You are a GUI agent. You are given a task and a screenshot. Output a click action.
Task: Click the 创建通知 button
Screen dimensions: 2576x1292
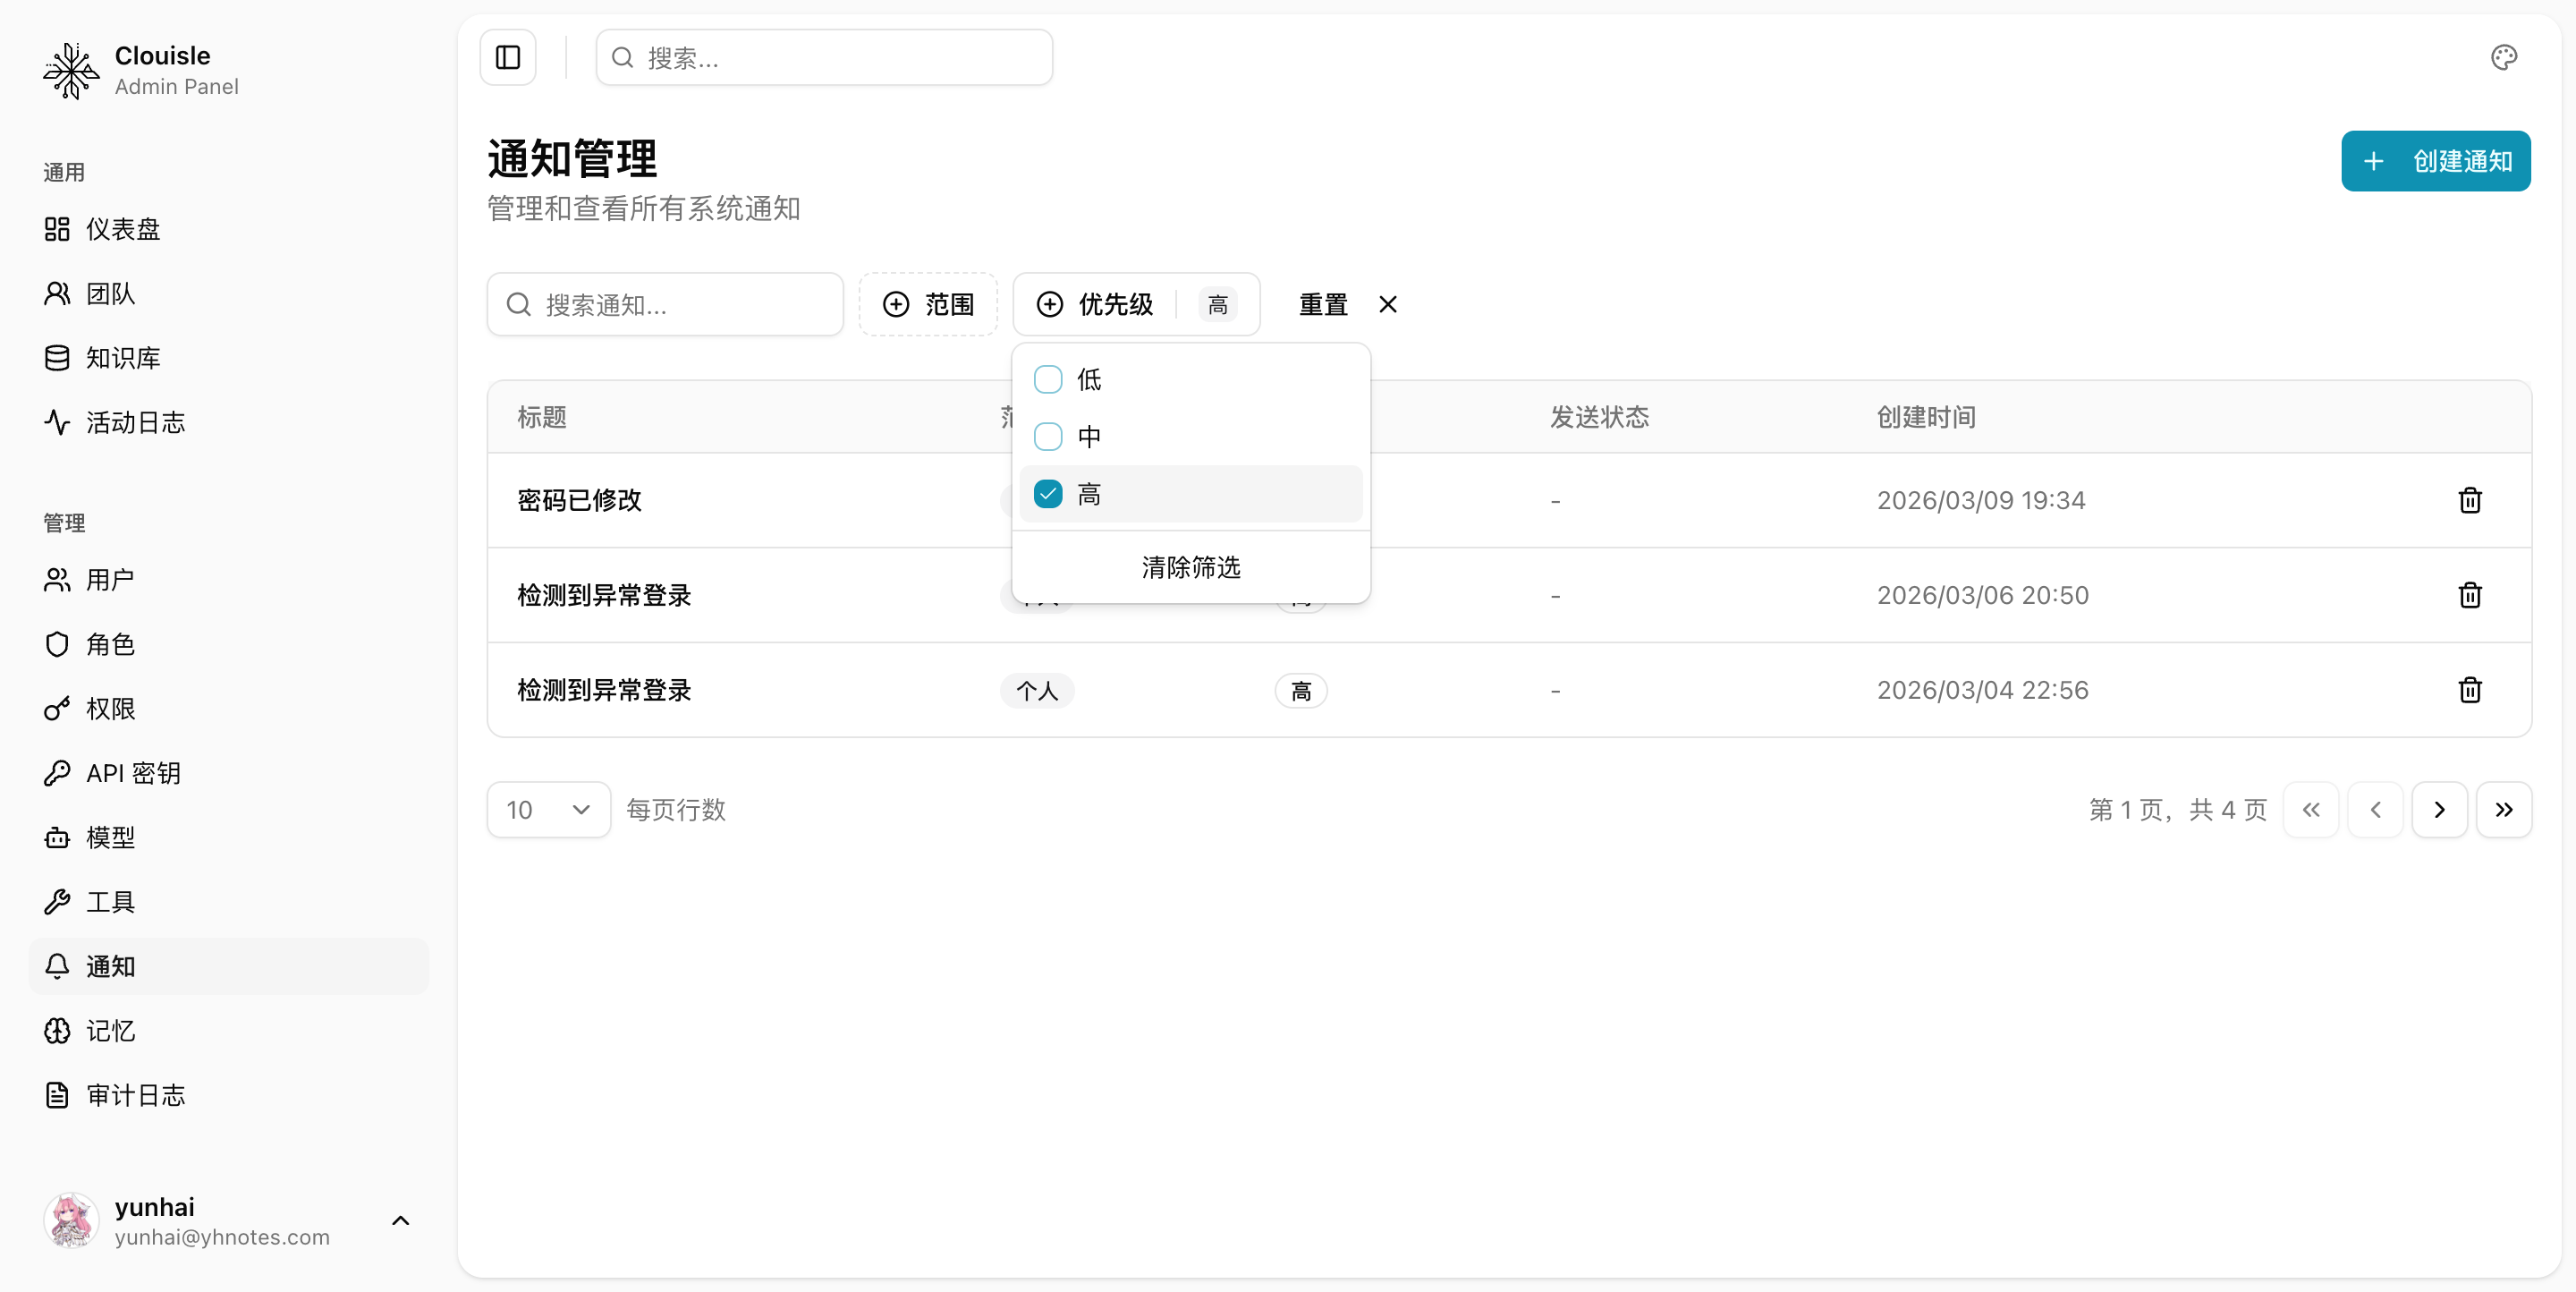[2435, 160]
